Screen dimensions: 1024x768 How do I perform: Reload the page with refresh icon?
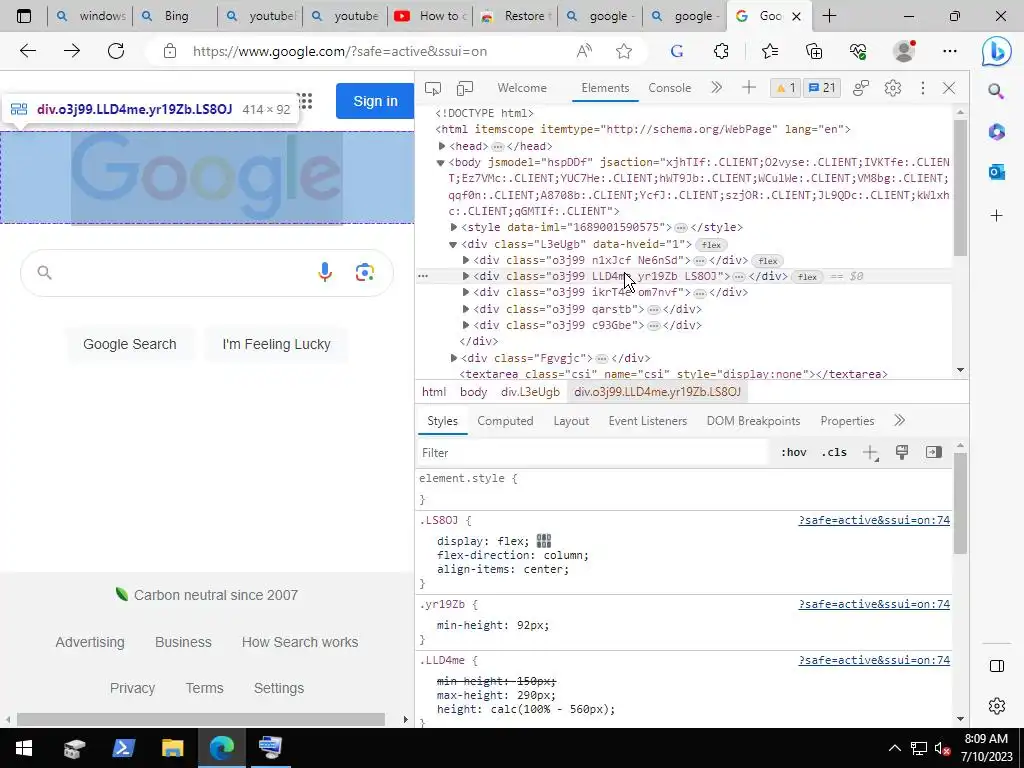(x=116, y=51)
